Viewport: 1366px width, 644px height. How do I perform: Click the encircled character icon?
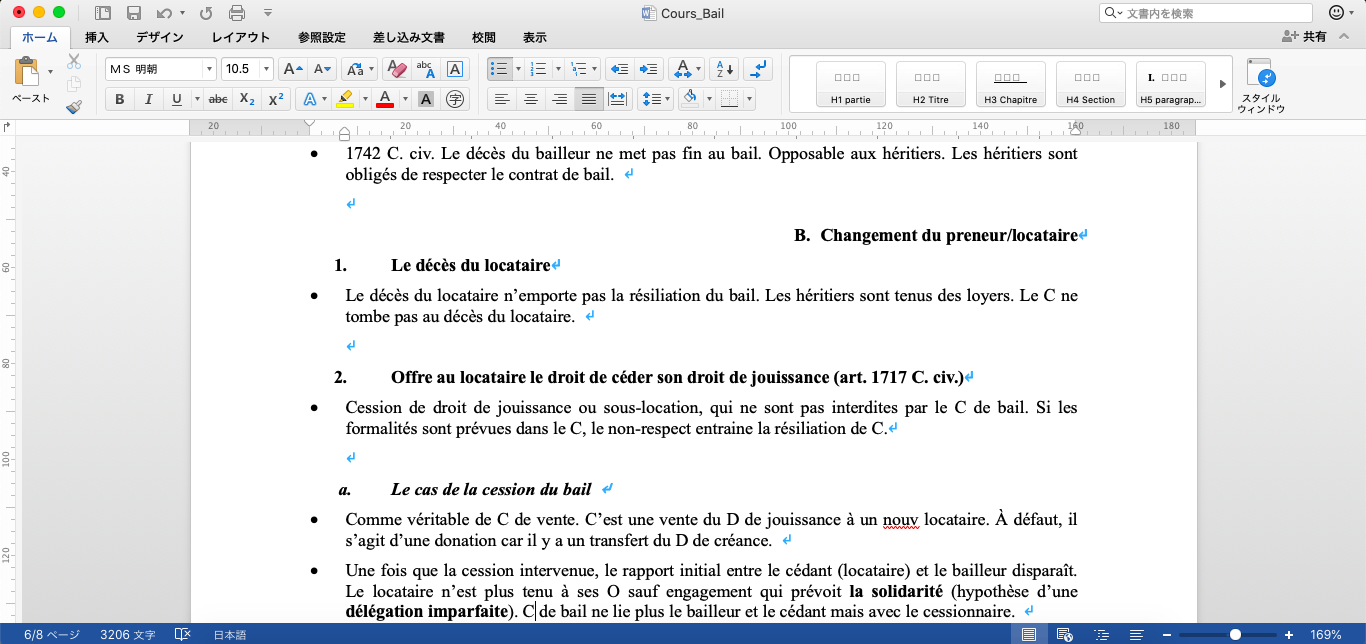(x=455, y=99)
